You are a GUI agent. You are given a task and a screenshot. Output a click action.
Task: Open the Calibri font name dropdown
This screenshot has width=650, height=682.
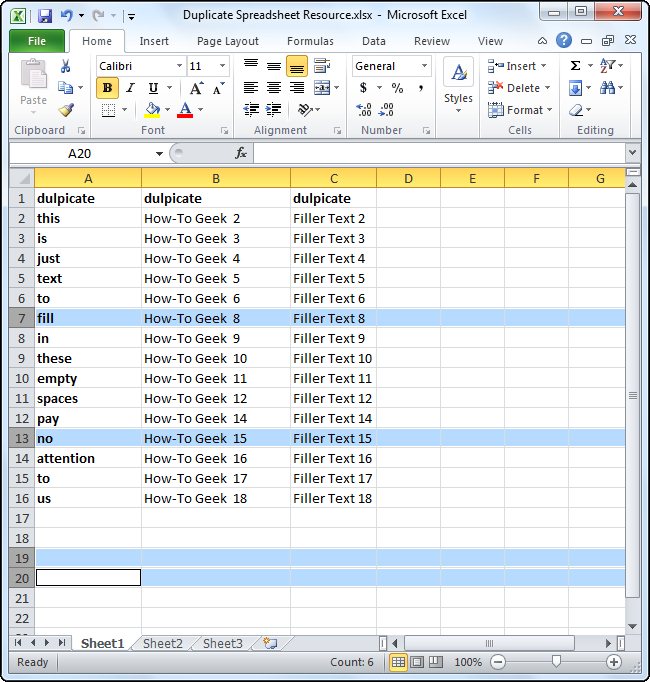pyautogui.click(x=179, y=66)
